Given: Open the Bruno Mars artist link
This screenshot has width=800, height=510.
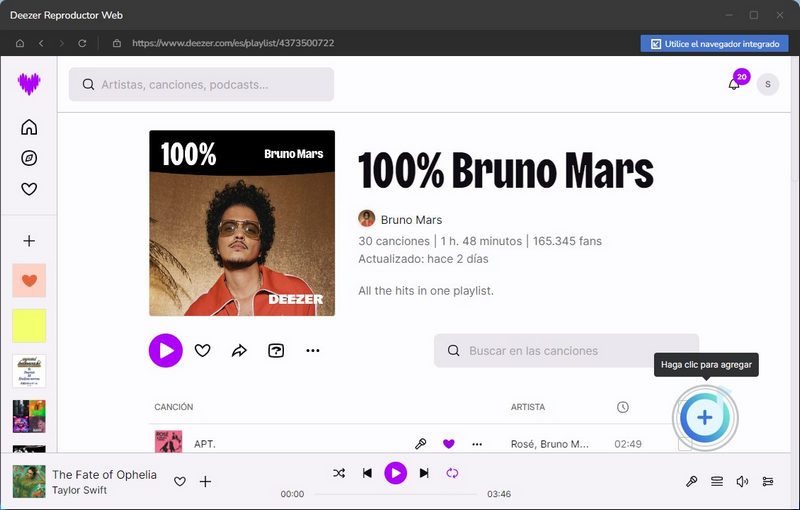Looking at the screenshot, I should pos(411,220).
